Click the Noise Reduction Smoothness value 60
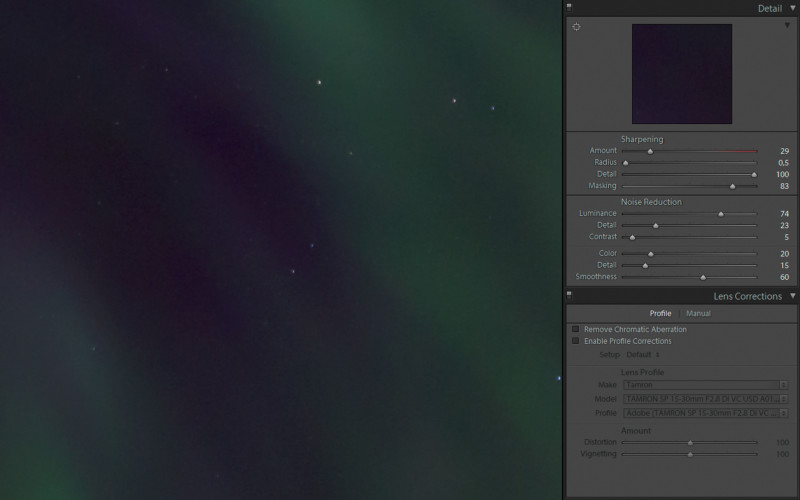Screen dimensions: 800x500 [783, 277]
